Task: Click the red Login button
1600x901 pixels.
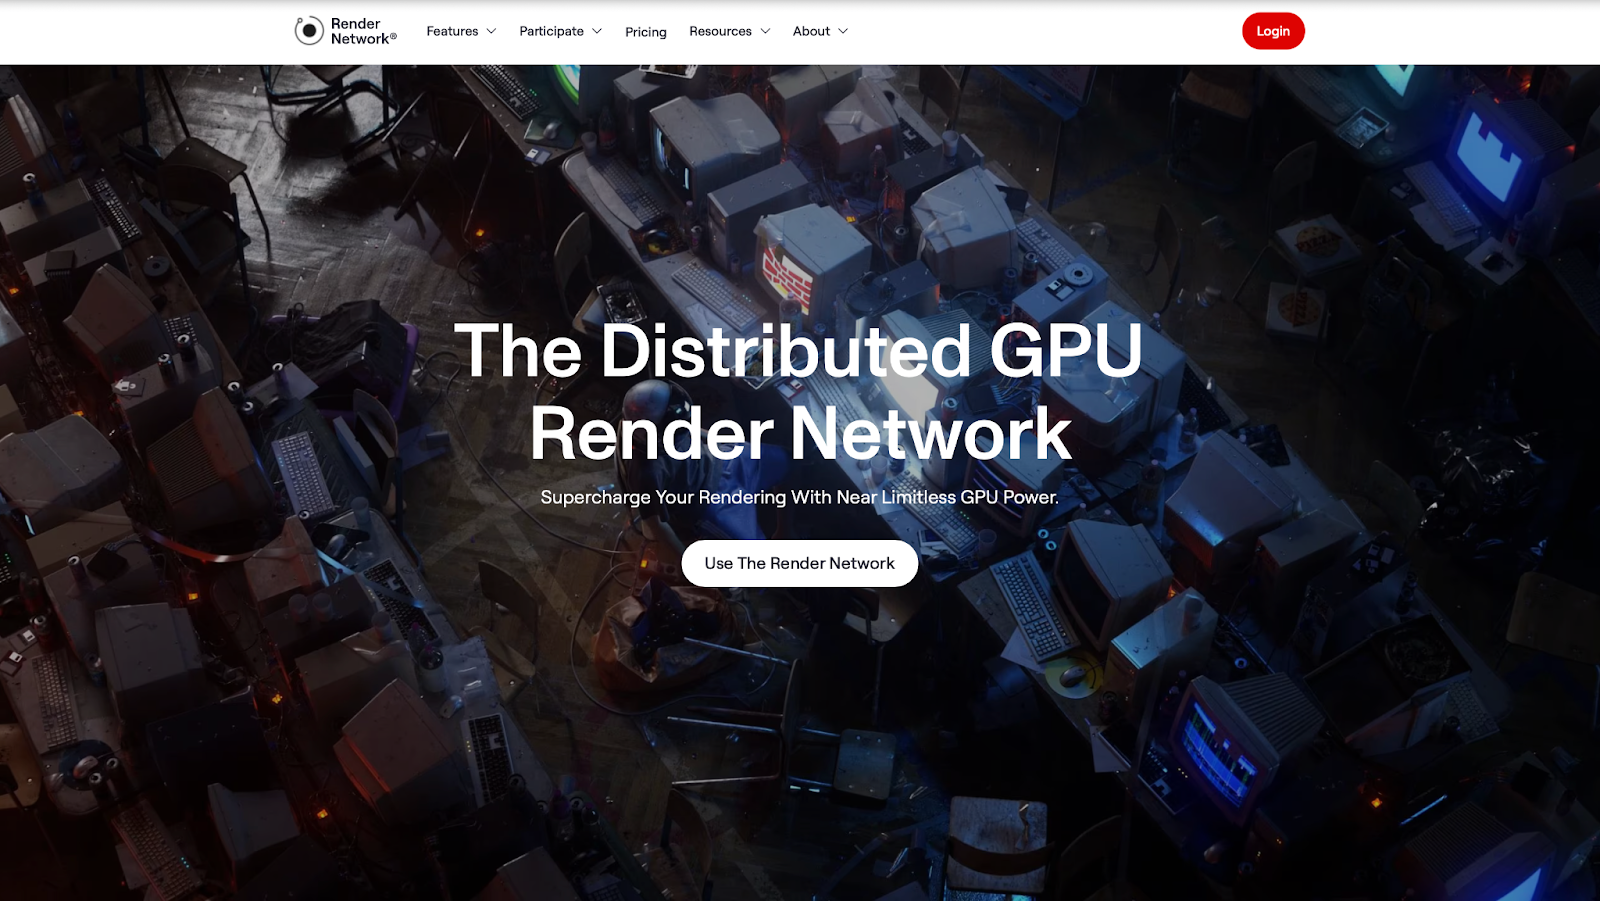Action: pyautogui.click(x=1273, y=31)
